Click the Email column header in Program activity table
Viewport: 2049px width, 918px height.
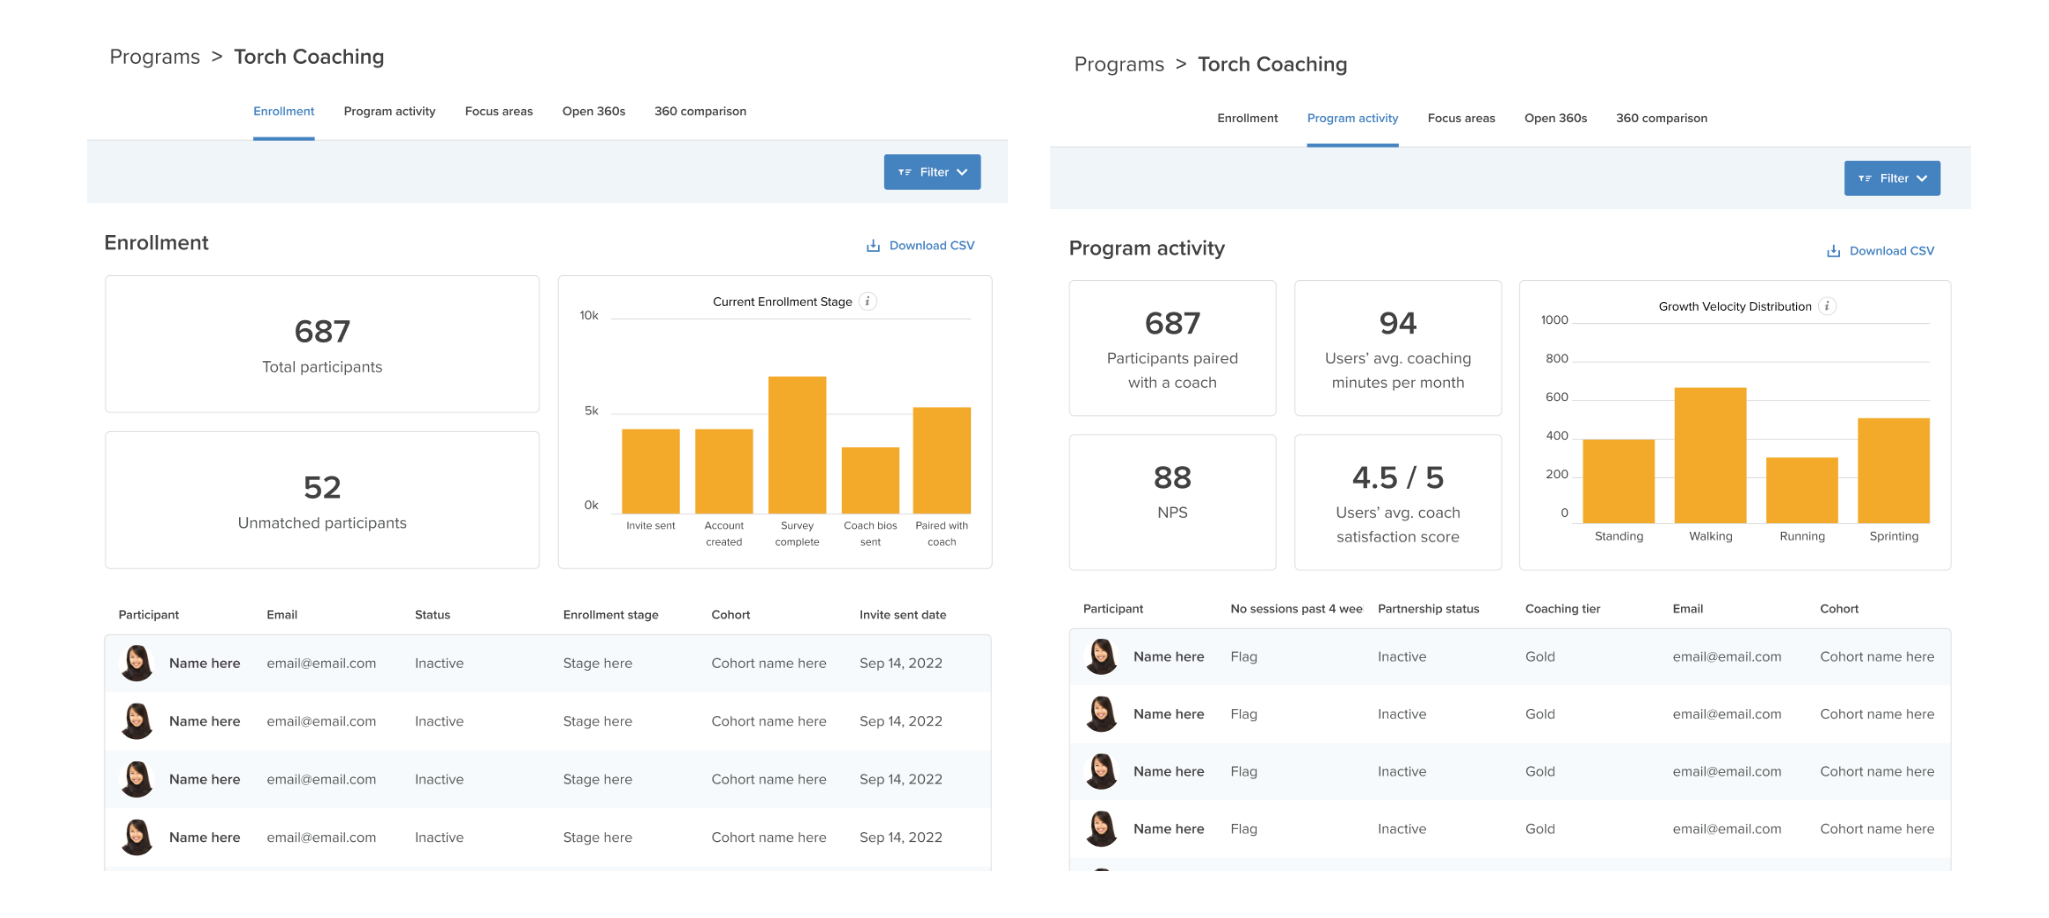[1688, 609]
